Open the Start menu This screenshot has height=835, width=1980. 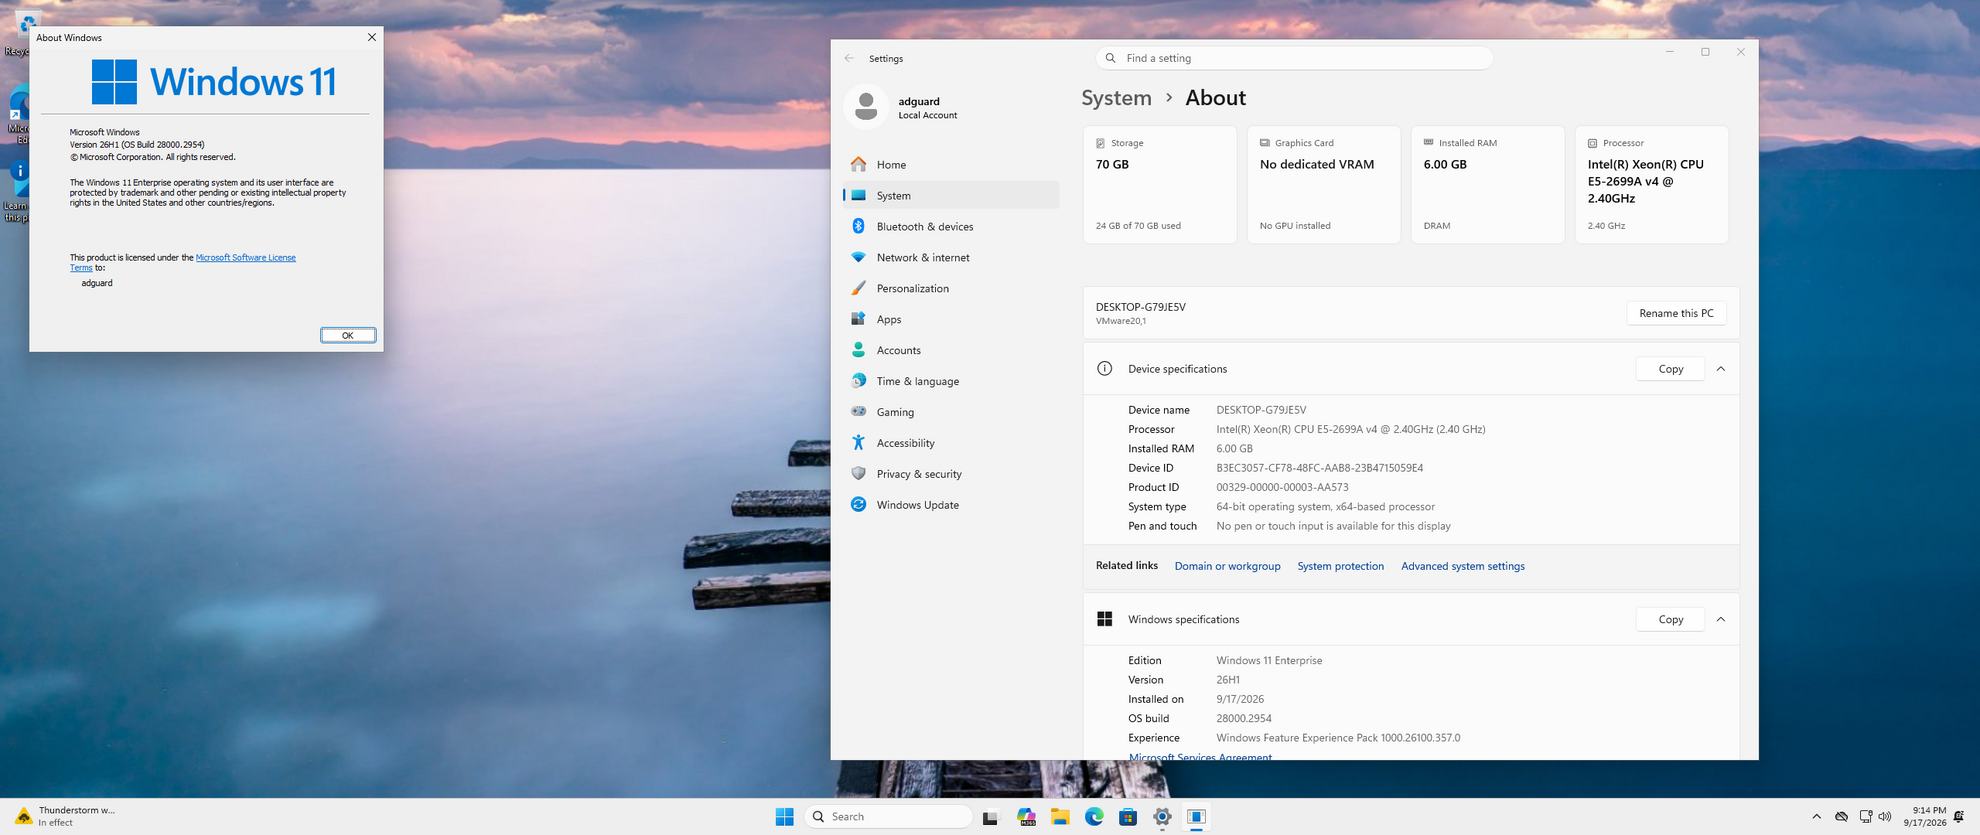click(784, 817)
